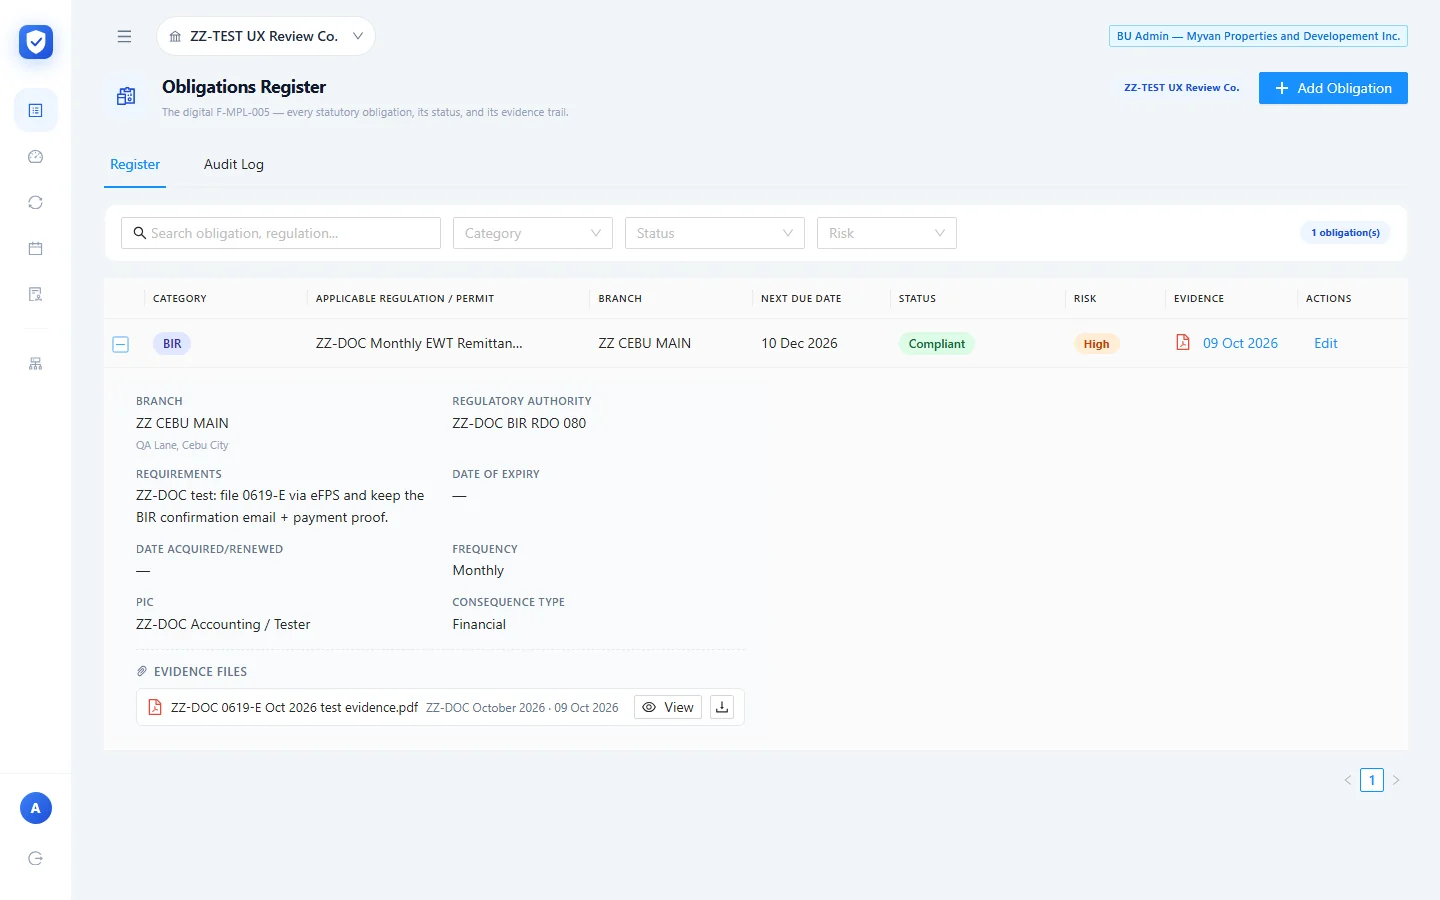Click the shield logo in the sidebar
1440x900 pixels.
(36, 42)
